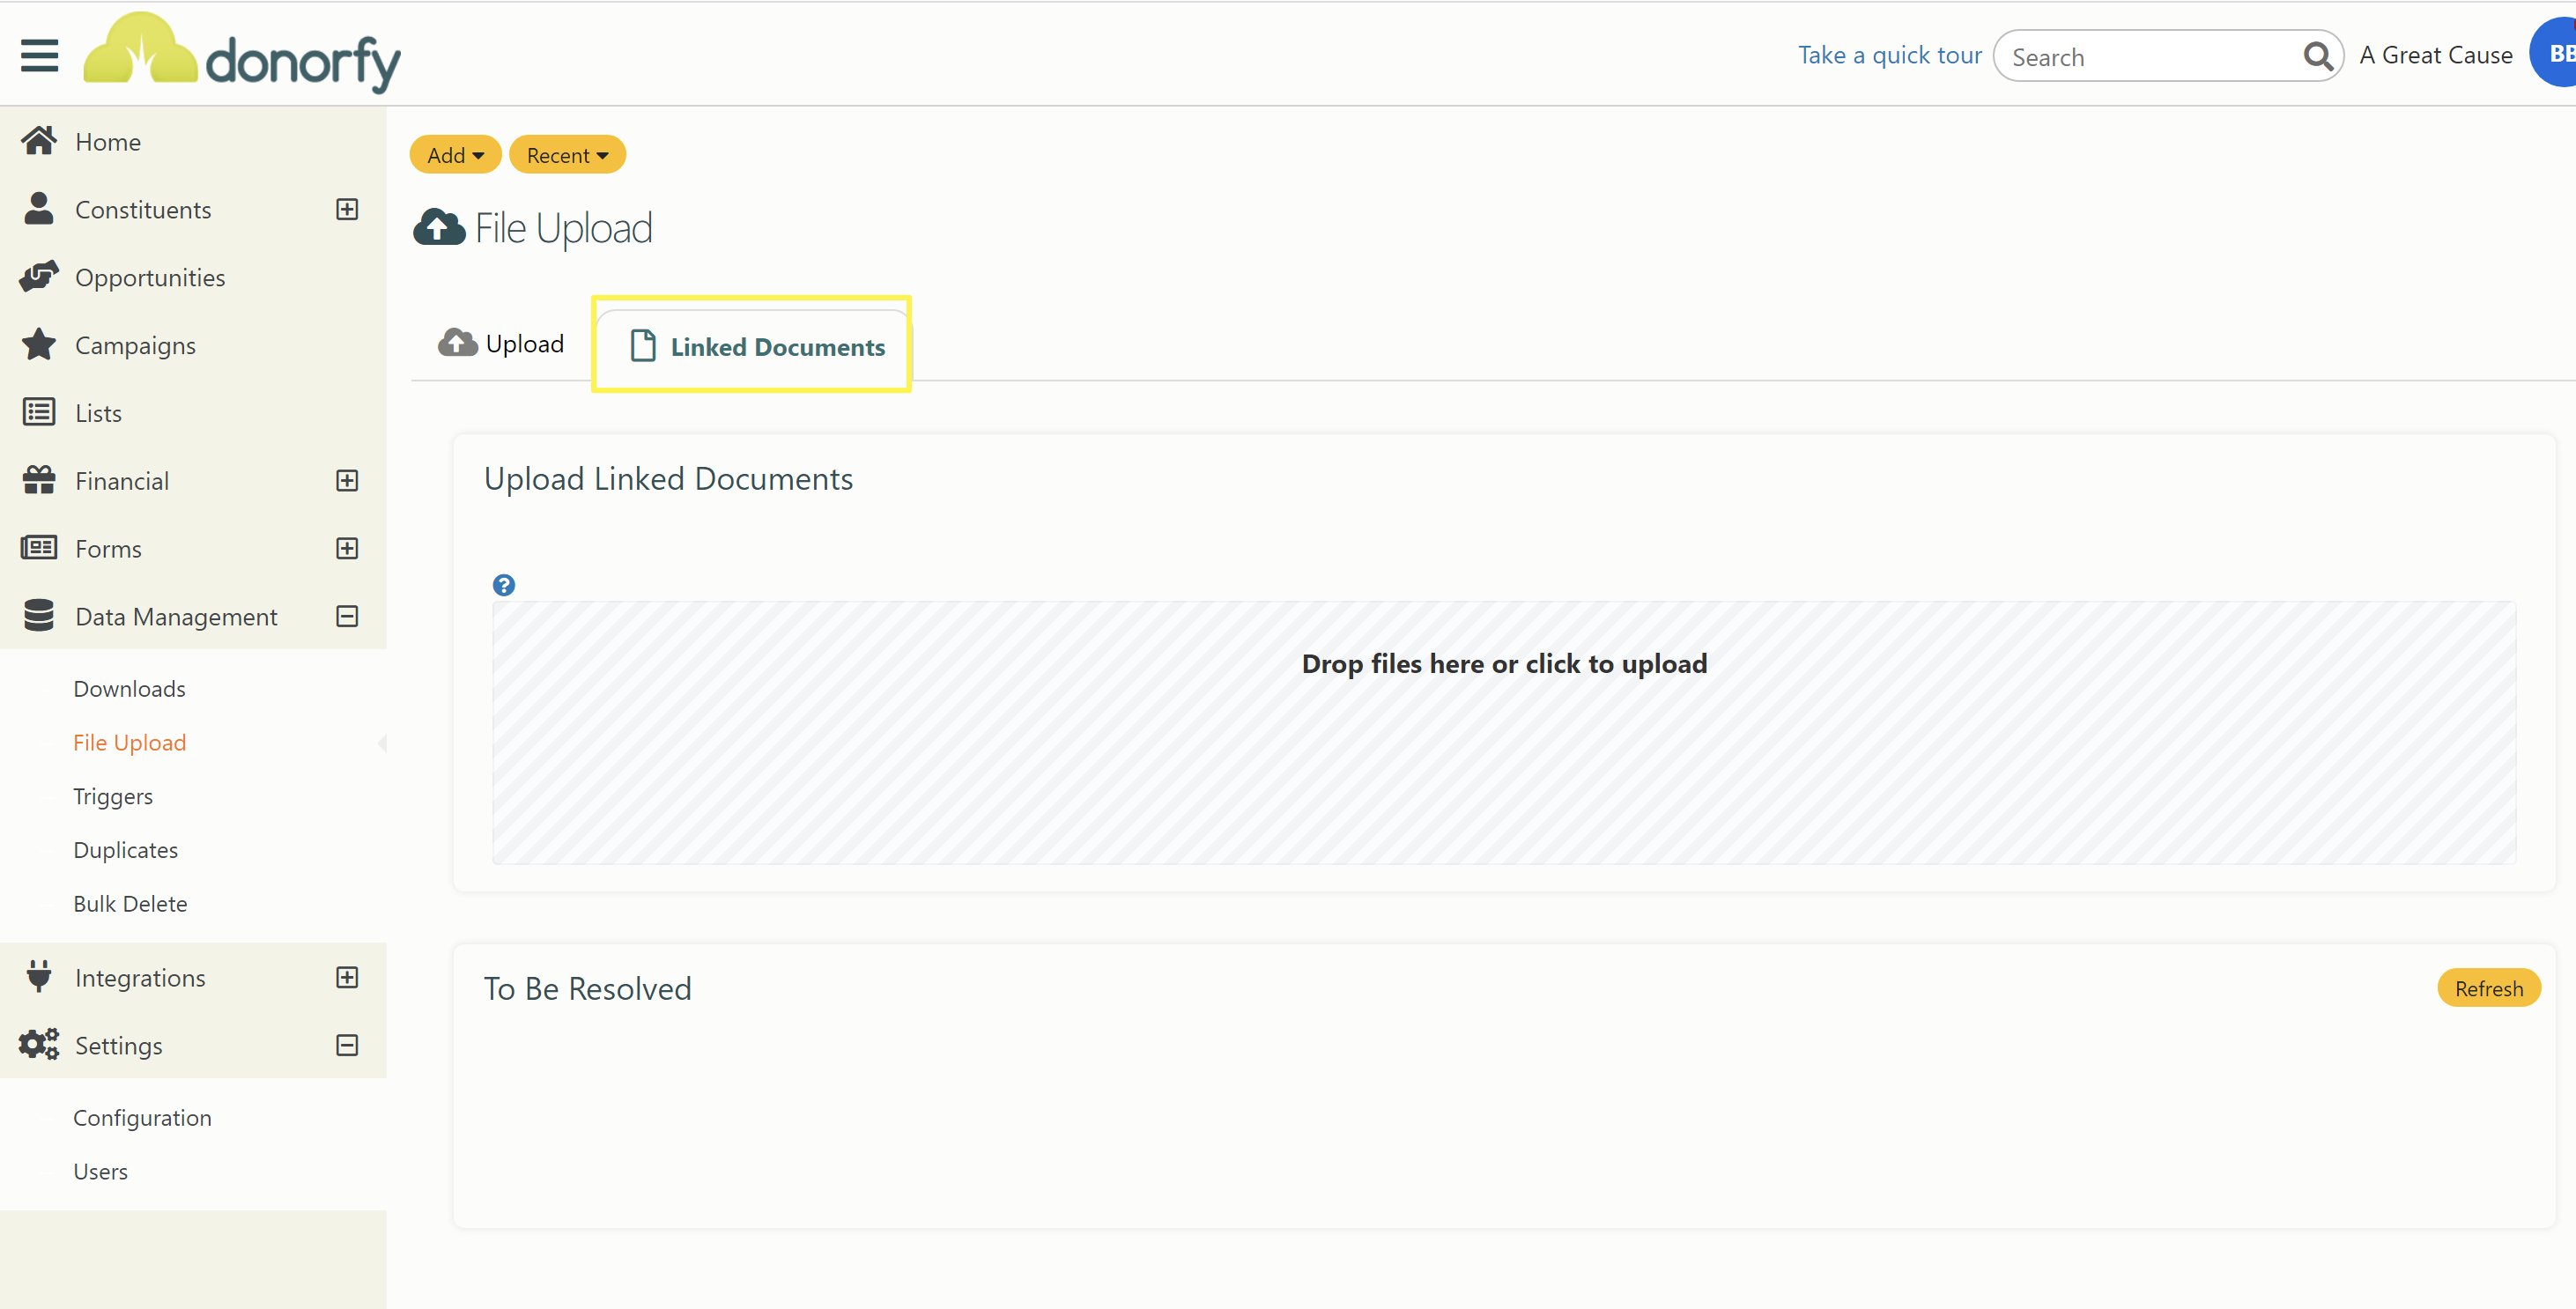The height and width of the screenshot is (1309, 2576).
Task: Open Data Management via the database icon
Action: pos(38,616)
